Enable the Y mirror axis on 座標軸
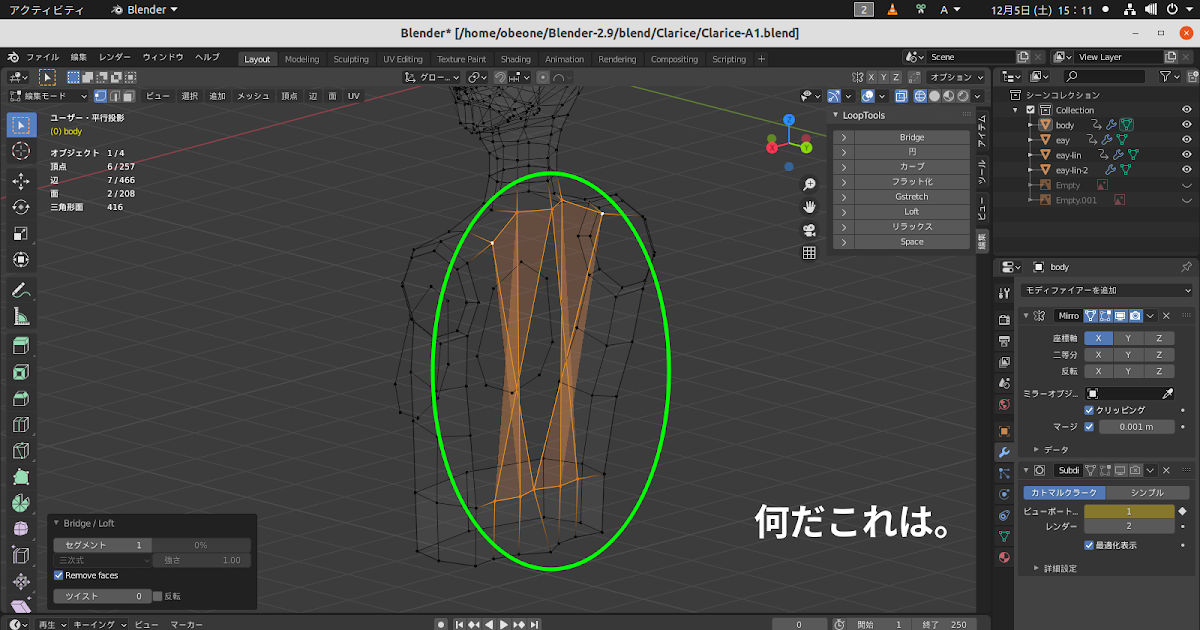 1128,339
